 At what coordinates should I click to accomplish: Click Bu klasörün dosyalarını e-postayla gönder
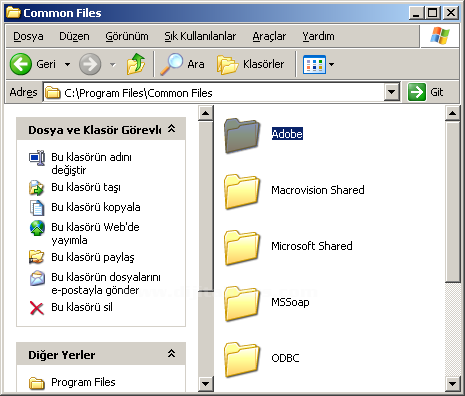pos(106,283)
